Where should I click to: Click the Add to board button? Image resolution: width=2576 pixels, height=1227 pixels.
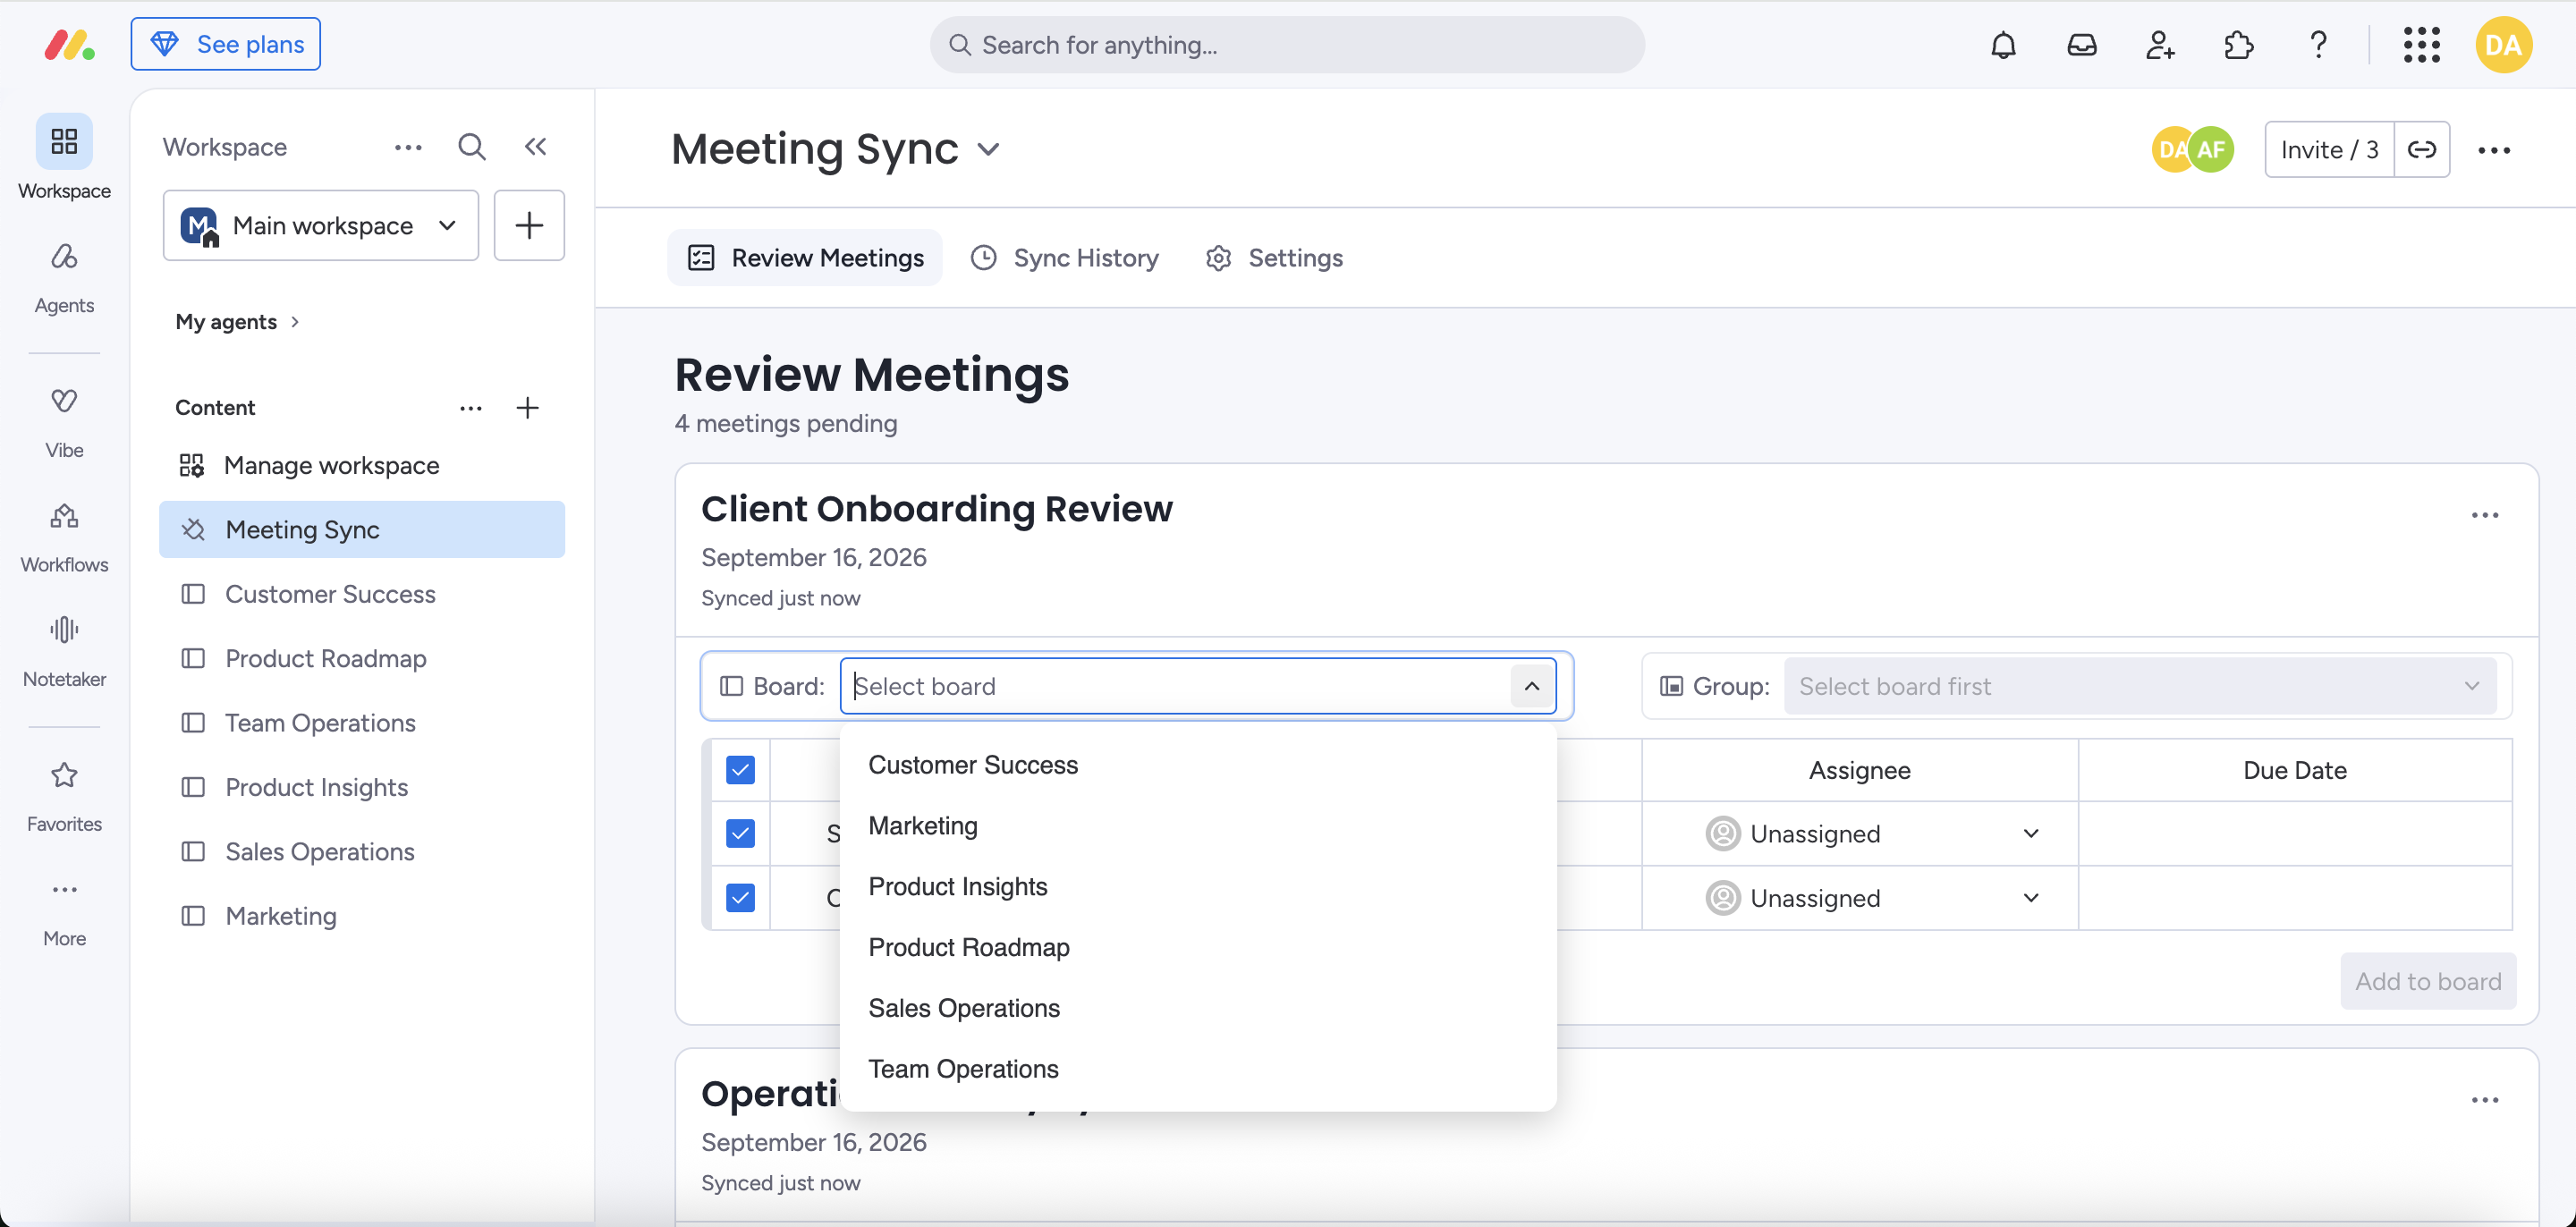point(2428,981)
